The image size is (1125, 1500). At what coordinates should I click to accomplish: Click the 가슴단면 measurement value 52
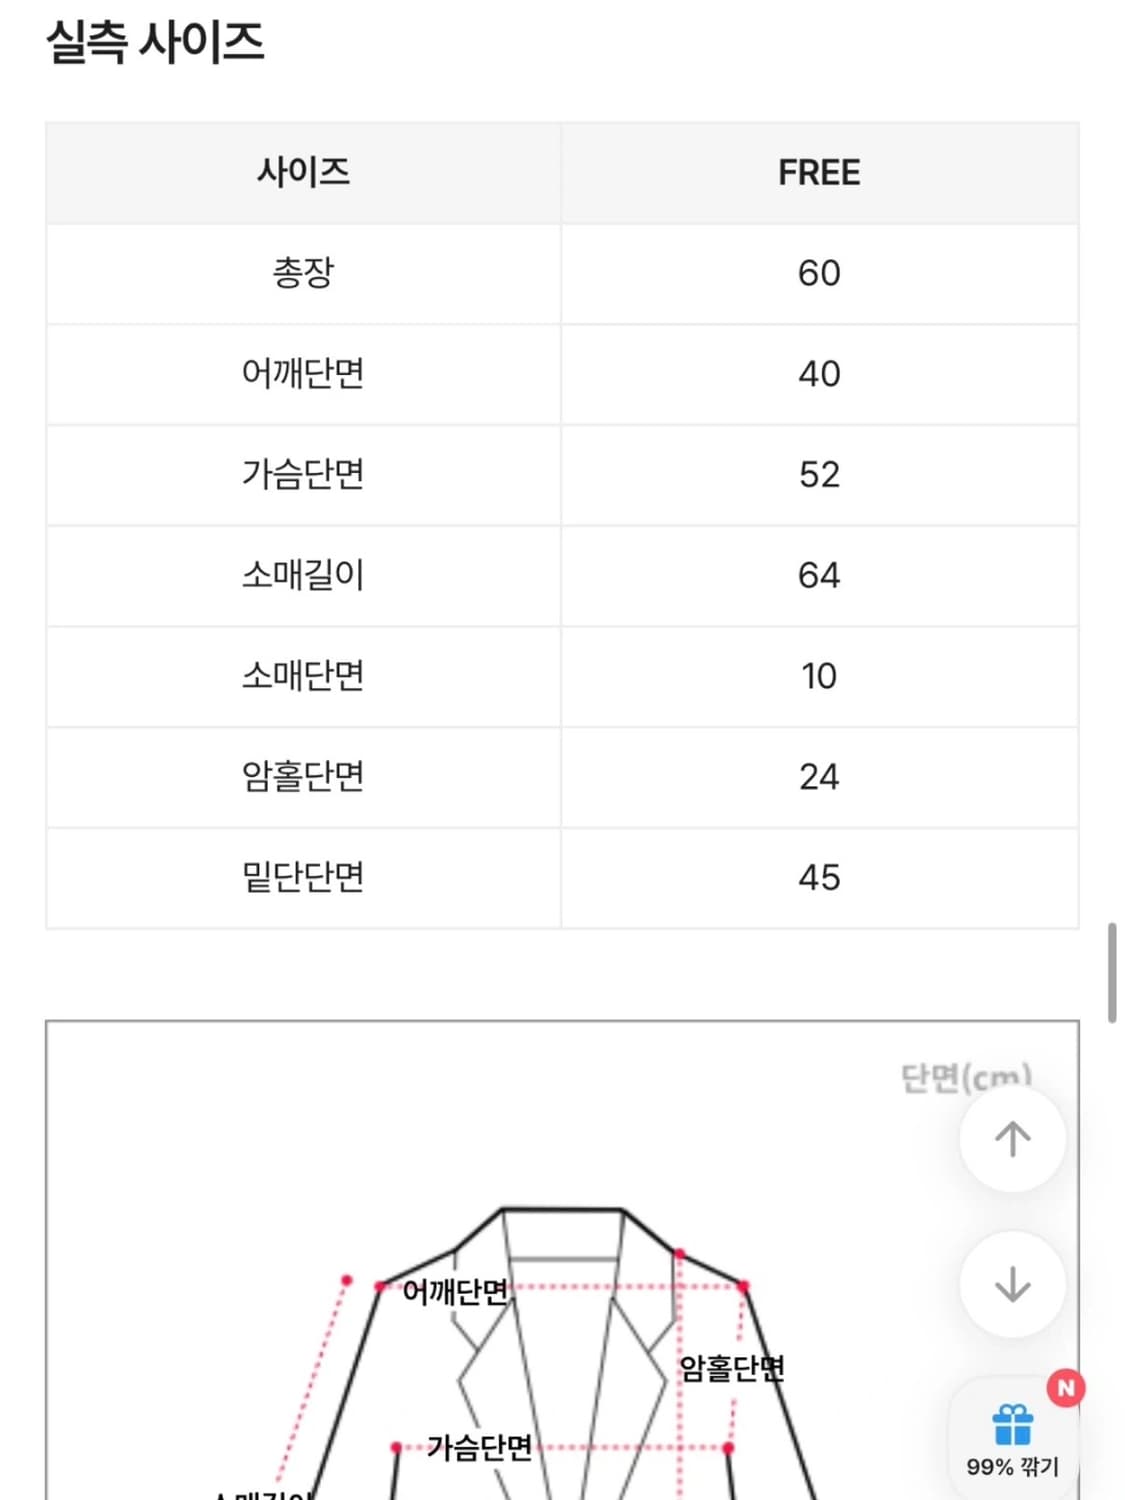(820, 475)
